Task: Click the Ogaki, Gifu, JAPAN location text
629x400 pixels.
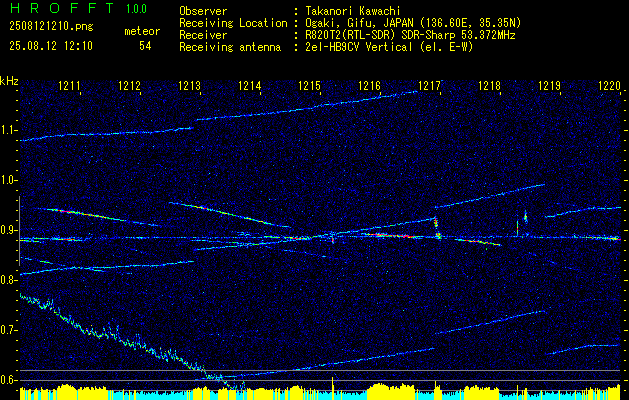Action: pos(414,23)
